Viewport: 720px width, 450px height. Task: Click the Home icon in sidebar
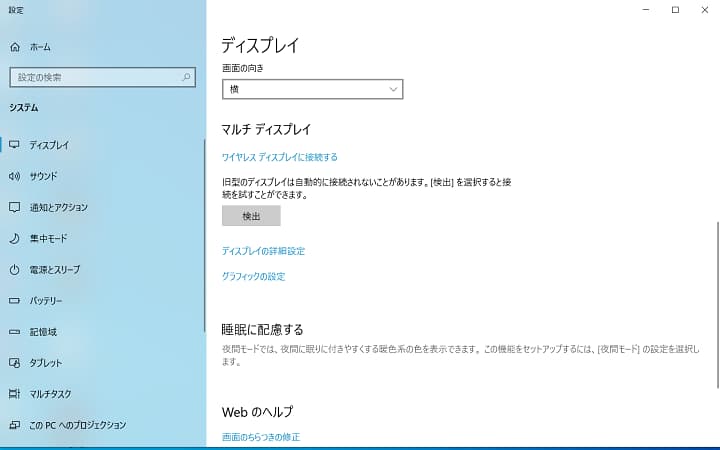15,47
